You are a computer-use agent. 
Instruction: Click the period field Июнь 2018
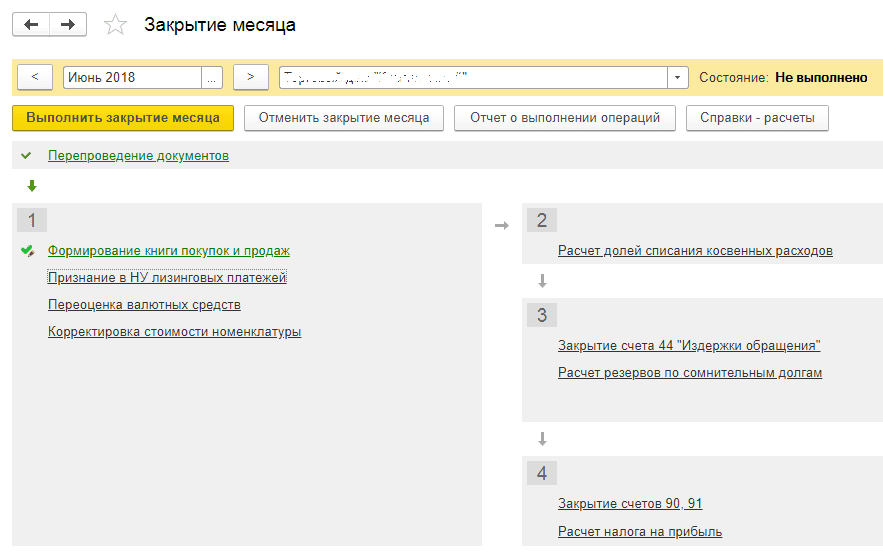[x=131, y=77]
